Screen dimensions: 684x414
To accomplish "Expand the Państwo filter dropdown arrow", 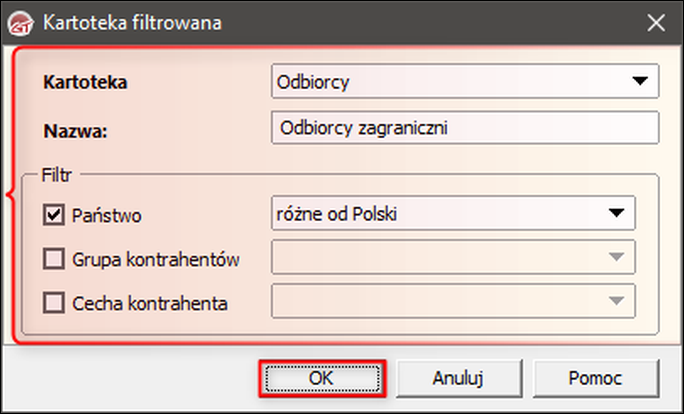I will click(616, 213).
